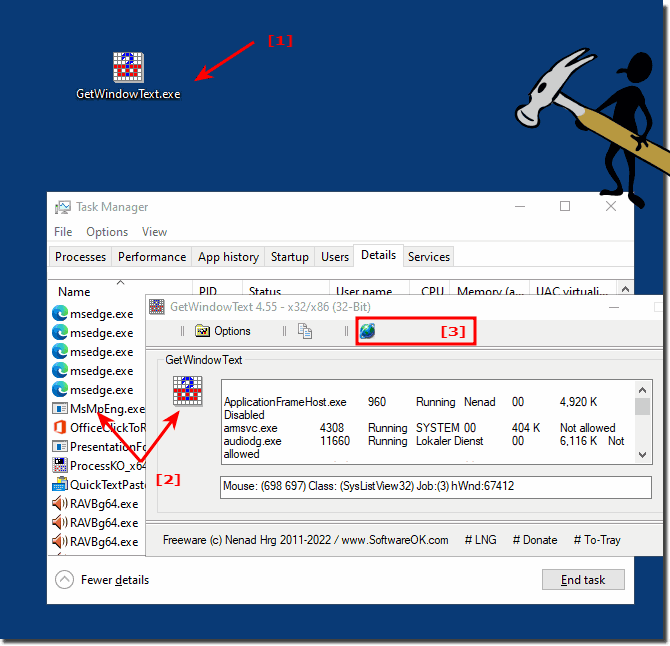Image resolution: width=670 pixels, height=646 pixels.
Task: Click the first RAVBg64.exe speaker icon
Action: (x=60, y=504)
